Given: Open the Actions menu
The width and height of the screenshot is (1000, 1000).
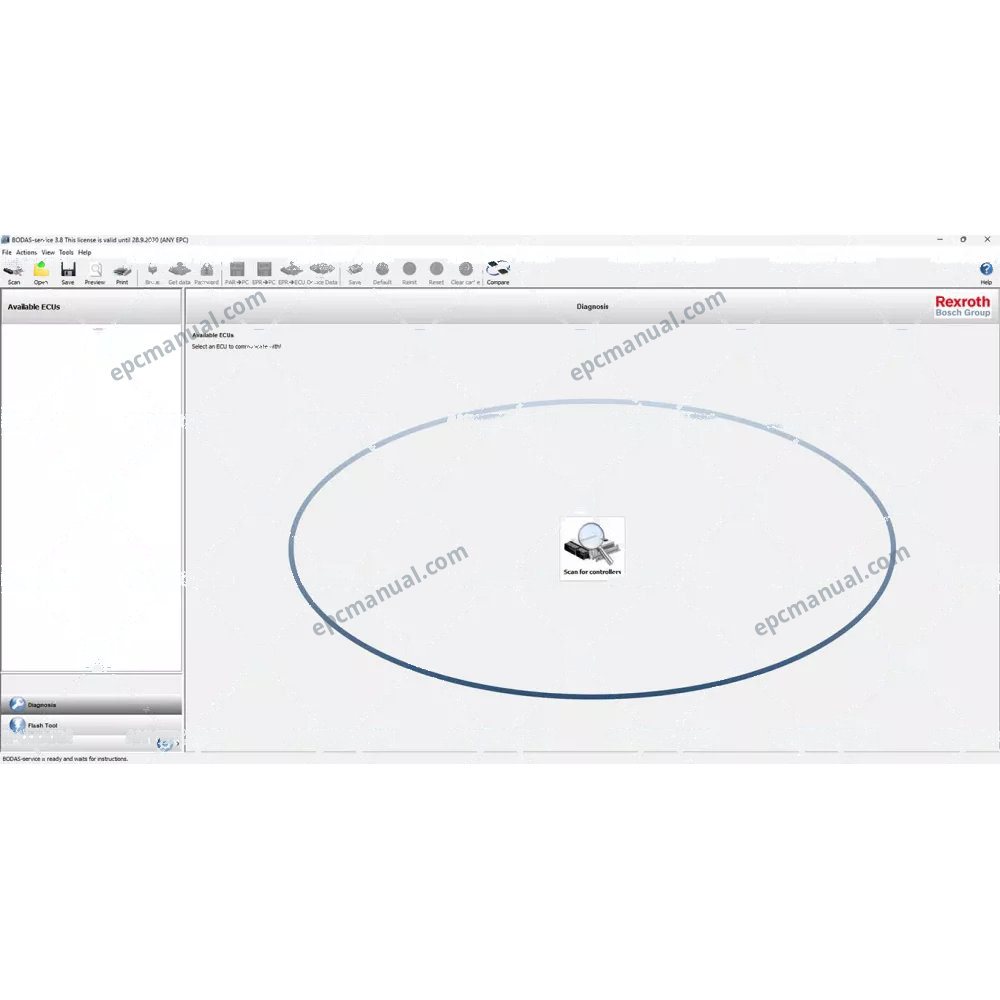Looking at the screenshot, I should pyautogui.click(x=26, y=253).
